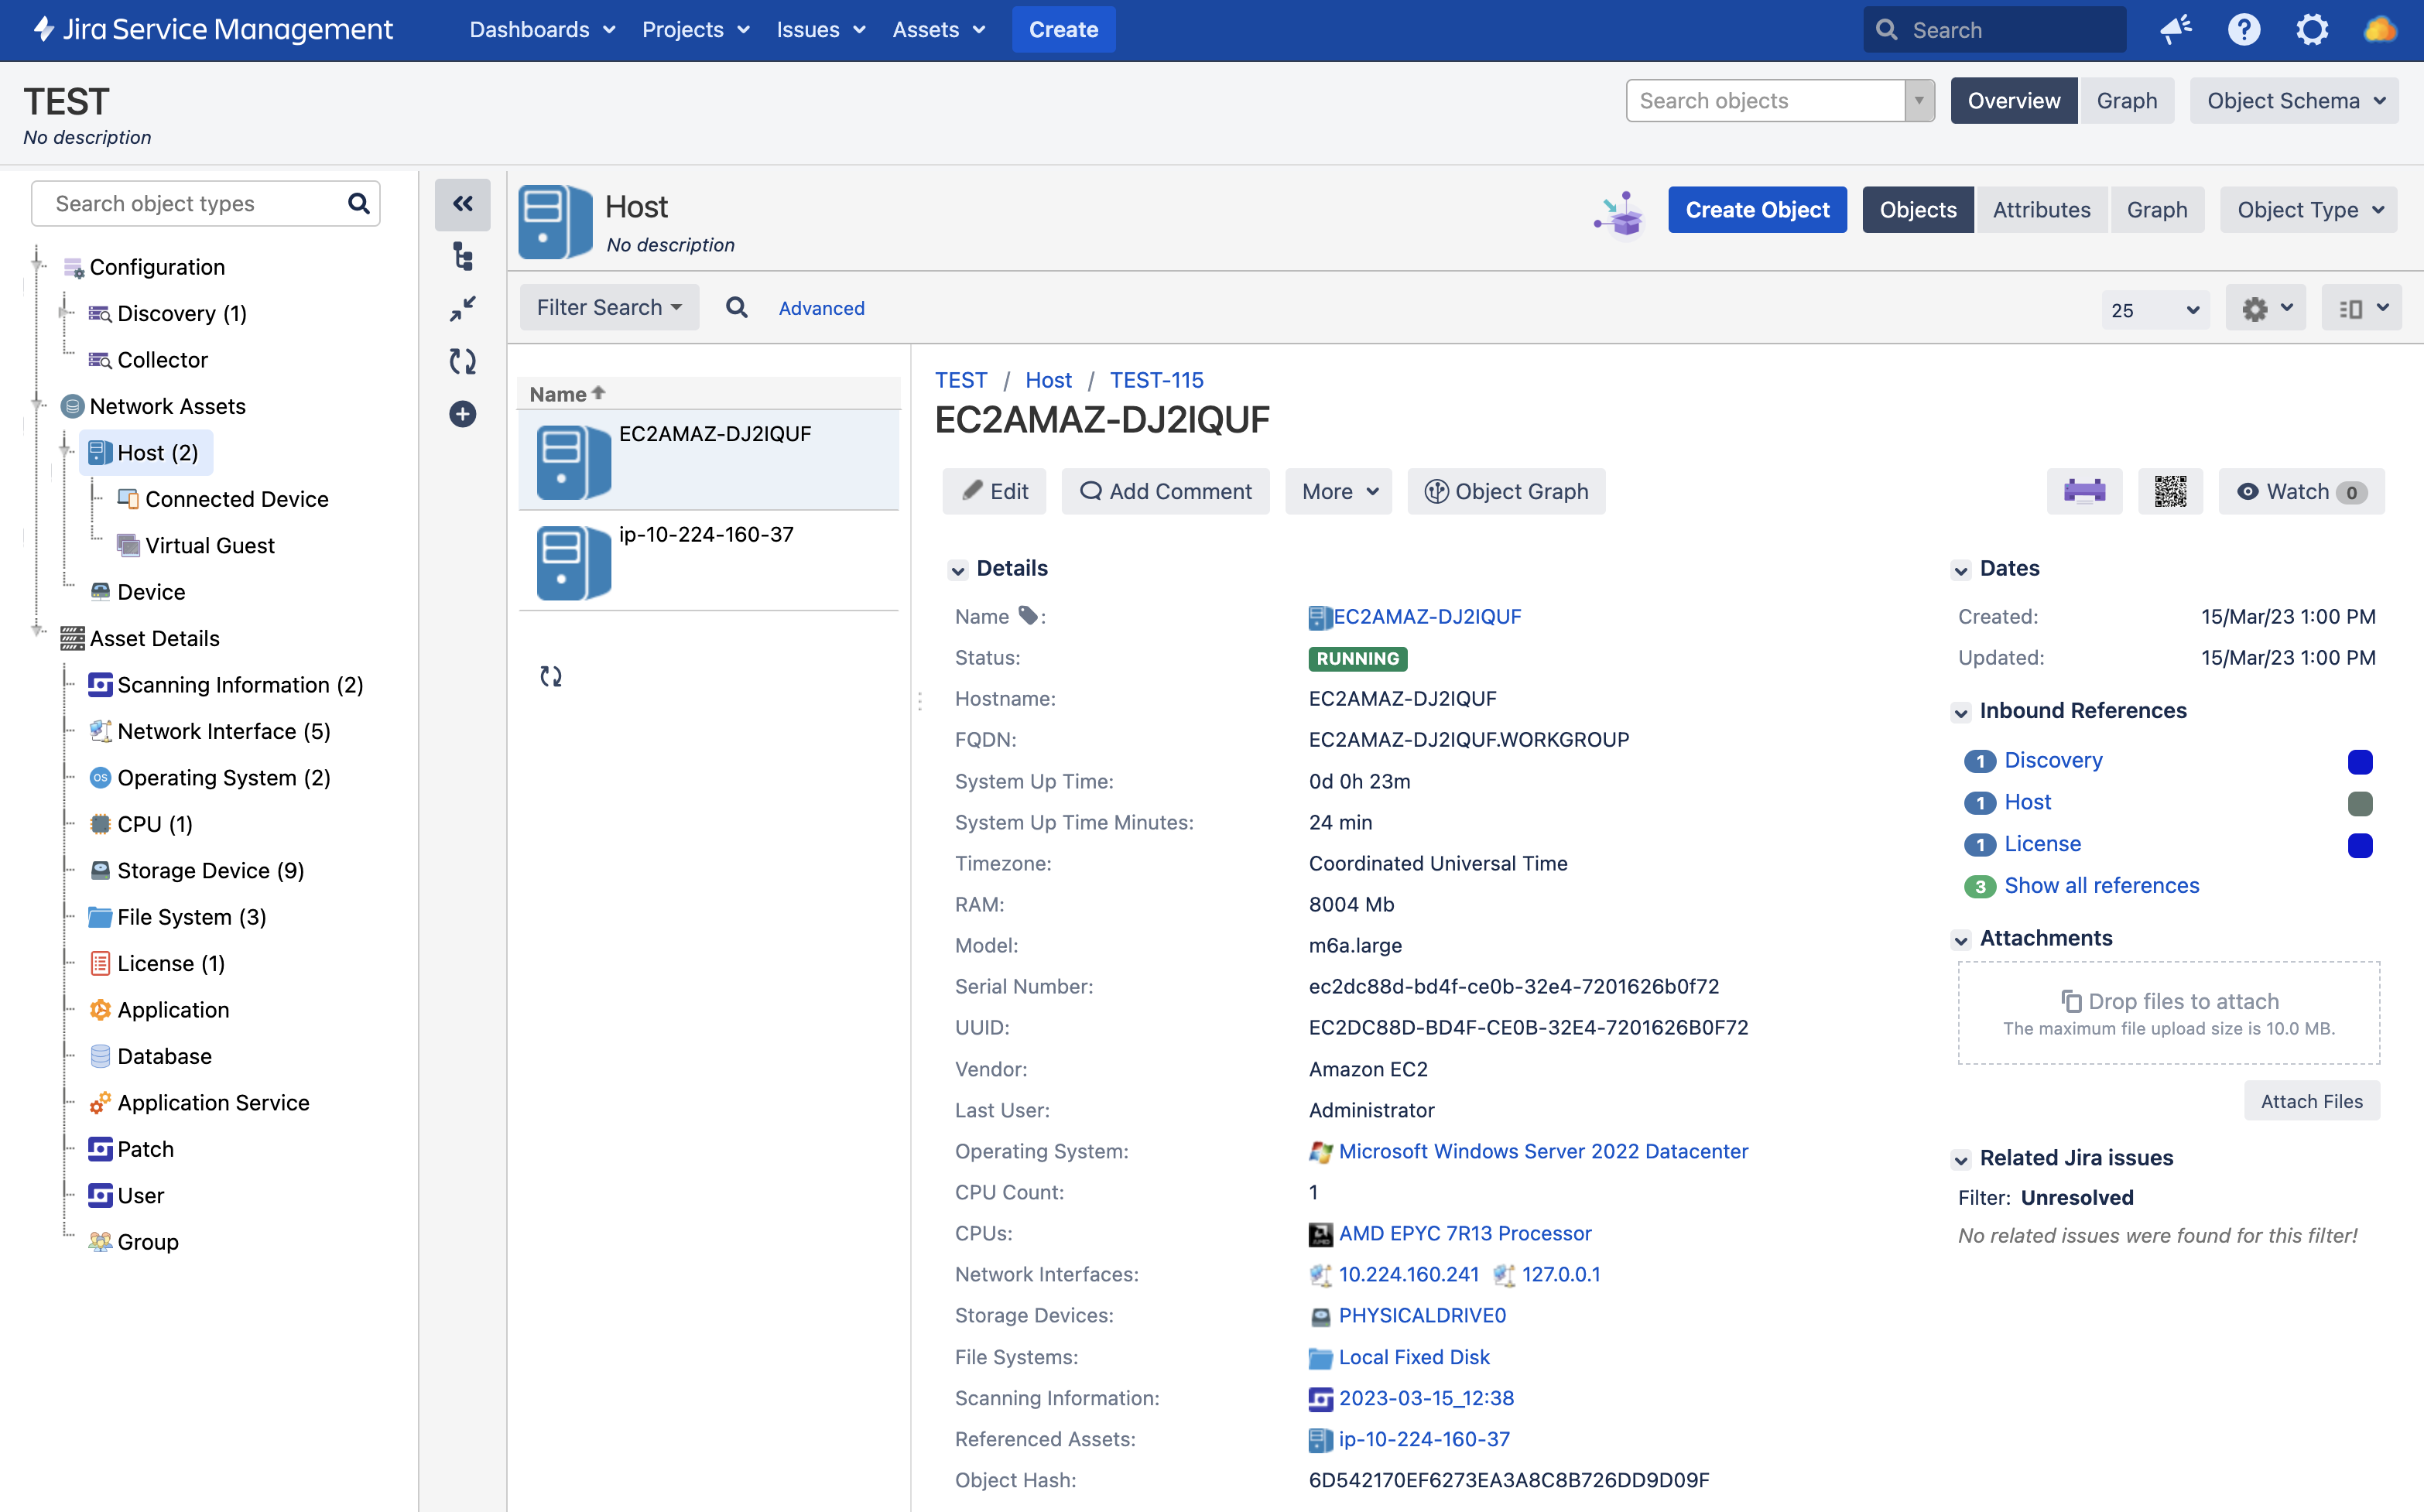Collapse the Details section

click(958, 570)
